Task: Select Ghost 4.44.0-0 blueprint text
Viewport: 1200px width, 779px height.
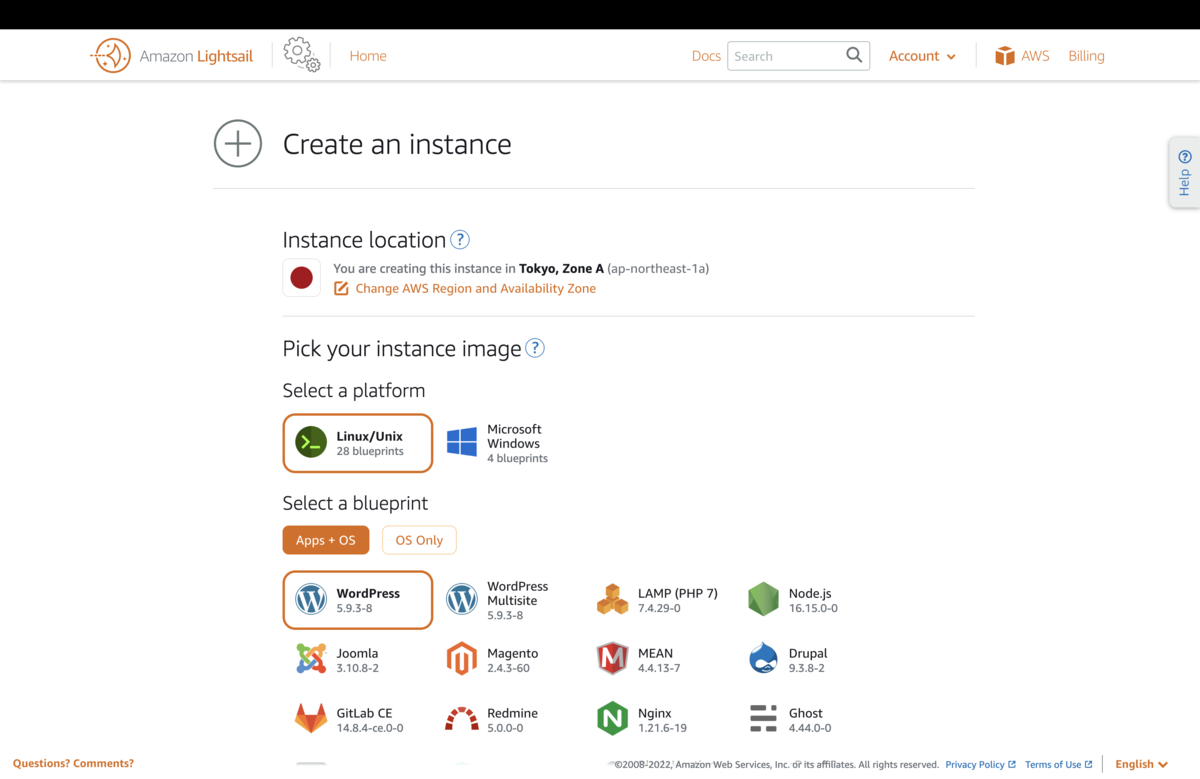Action: (x=810, y=720)
